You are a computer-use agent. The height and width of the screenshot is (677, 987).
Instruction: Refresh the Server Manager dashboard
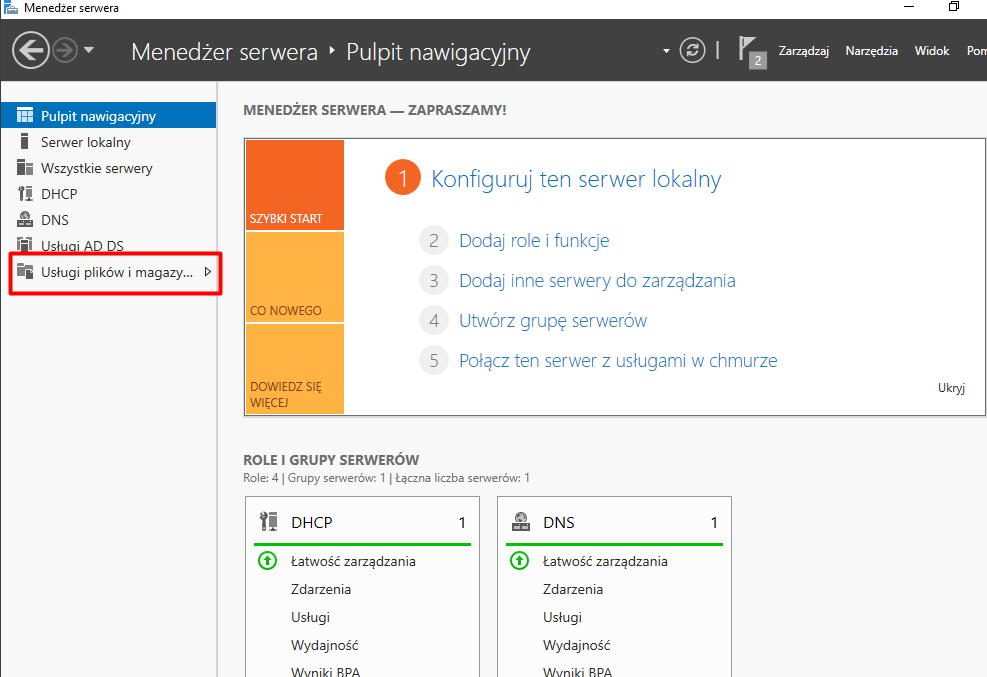coord(692,51)
